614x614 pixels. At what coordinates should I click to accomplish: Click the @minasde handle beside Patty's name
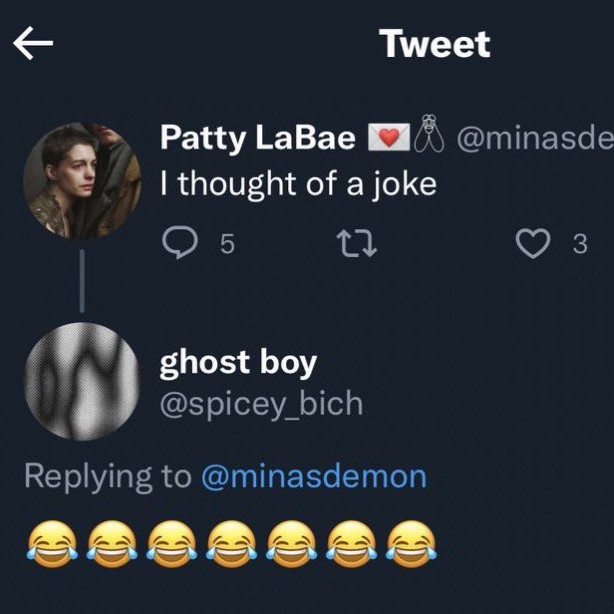pos(534,139)
